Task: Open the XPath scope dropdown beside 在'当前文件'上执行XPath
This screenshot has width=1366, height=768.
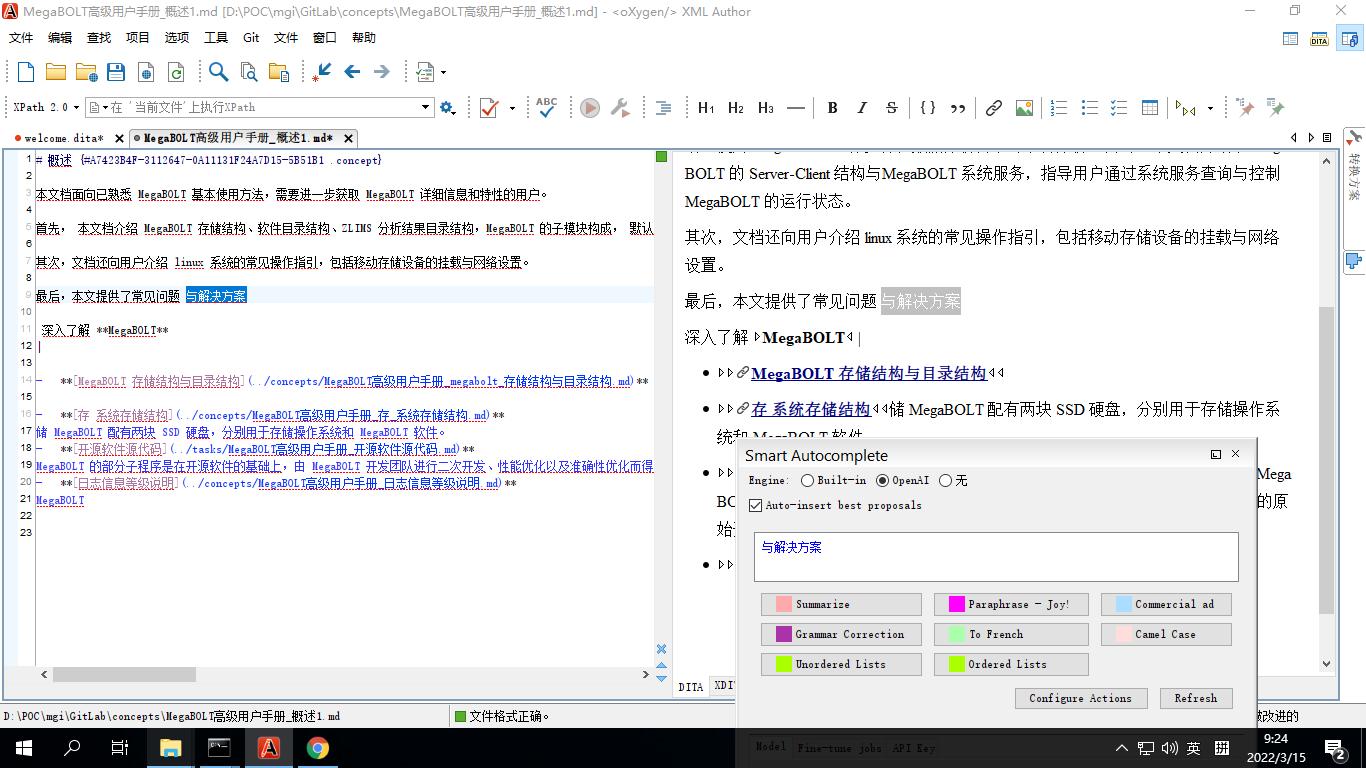Action: 99,107
